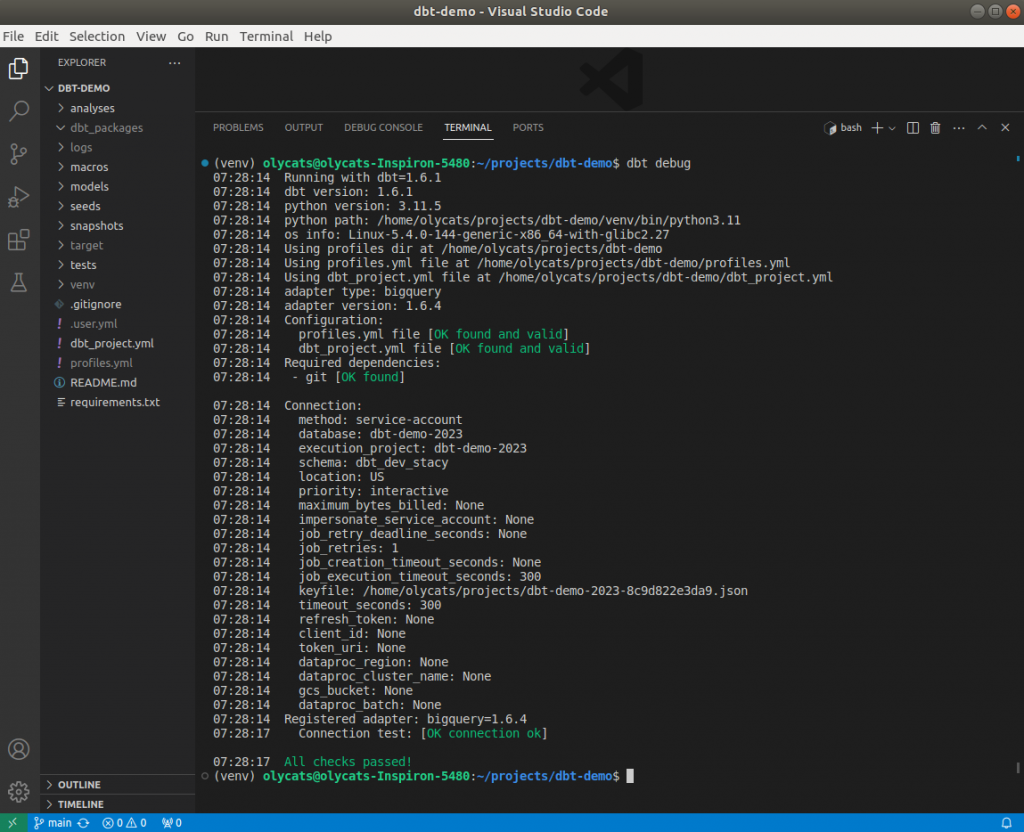Image resolution: width=1024 pixels, height=832 pixels.
Task: Expand the macros folder
Action: click(x=118, y=167)
